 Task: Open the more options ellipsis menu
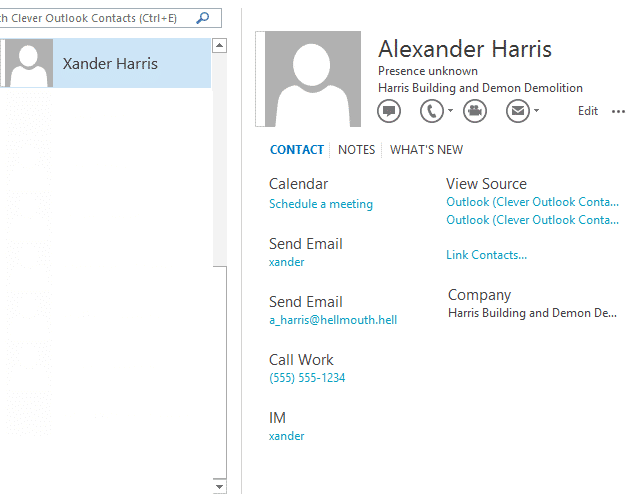tap(618, 111)
